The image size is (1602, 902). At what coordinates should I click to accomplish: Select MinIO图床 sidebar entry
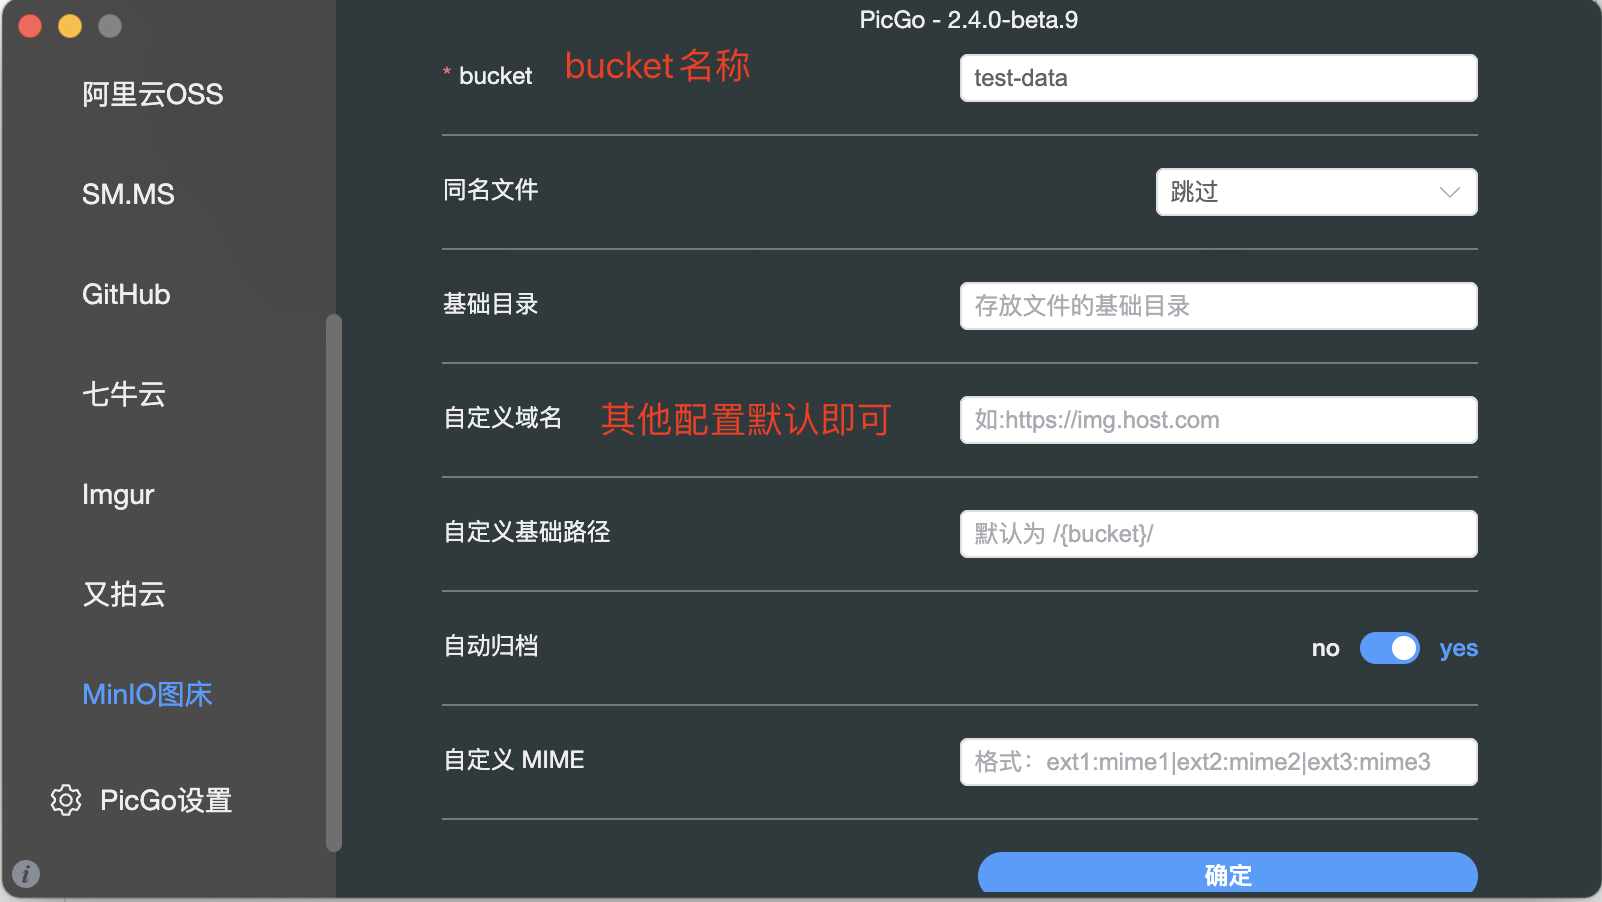(x=147, y=694)
